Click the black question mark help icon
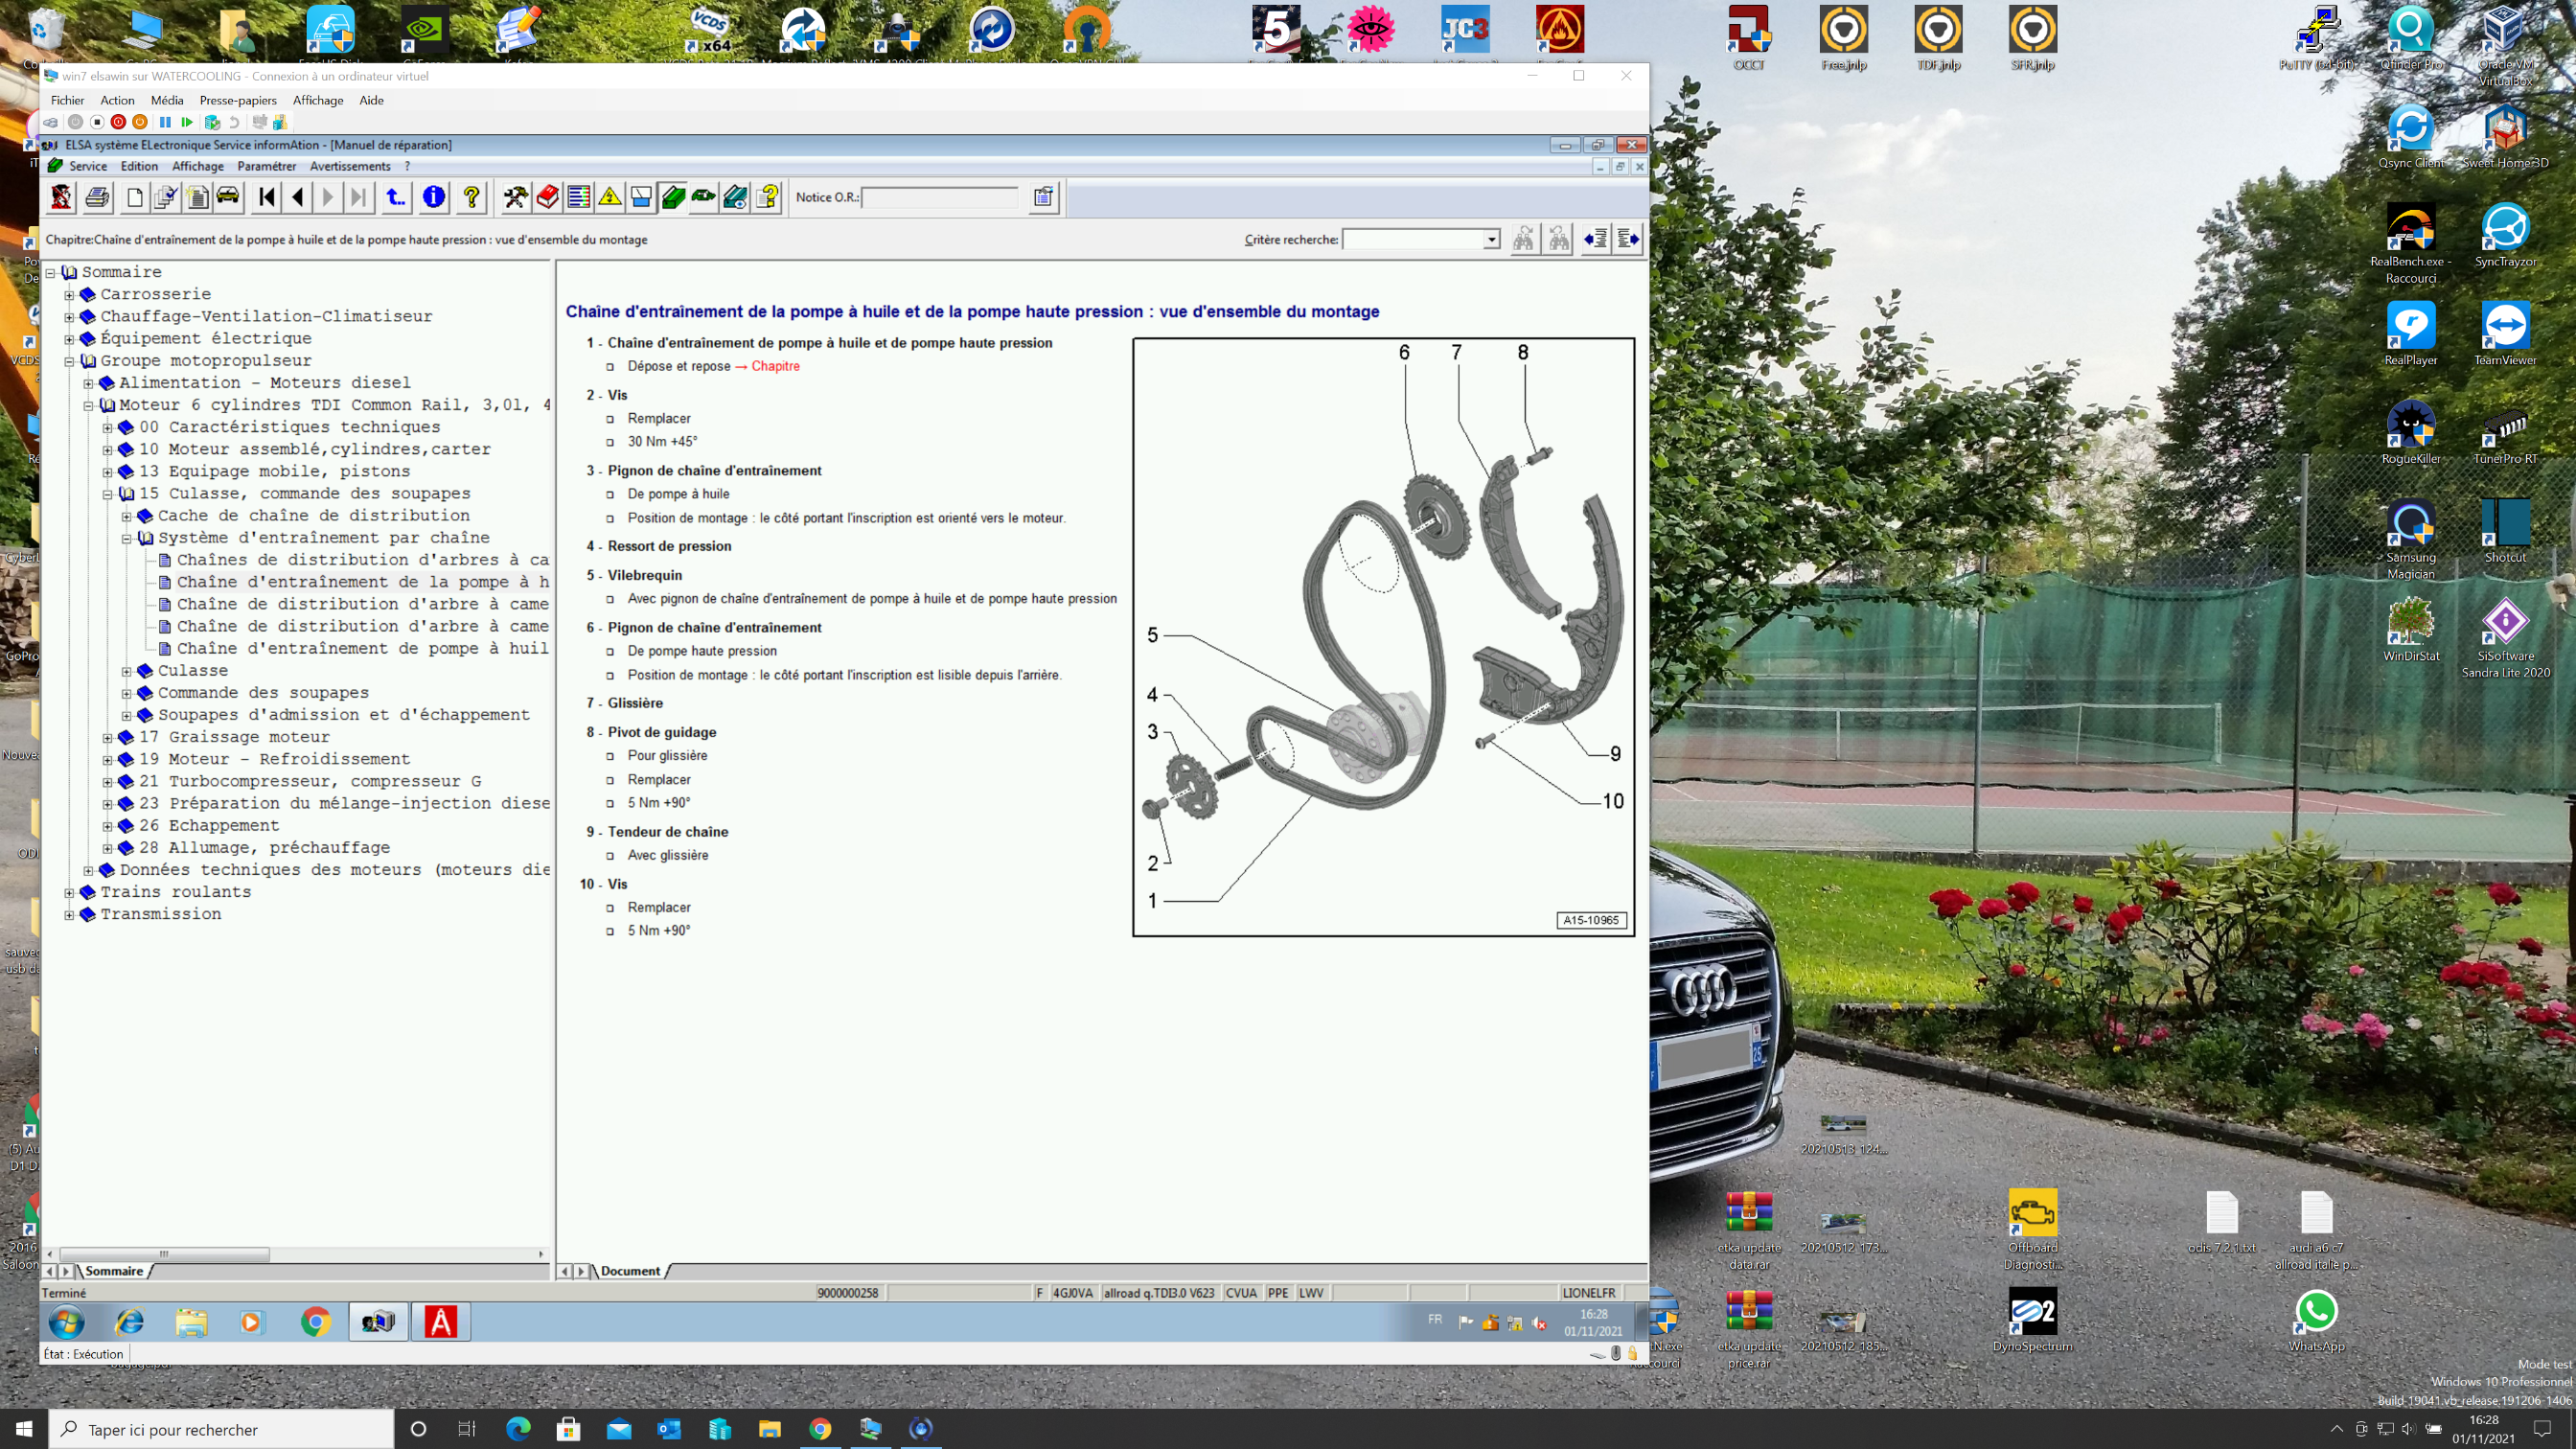The image size is (2576, 1449). (x=471, y=197)
